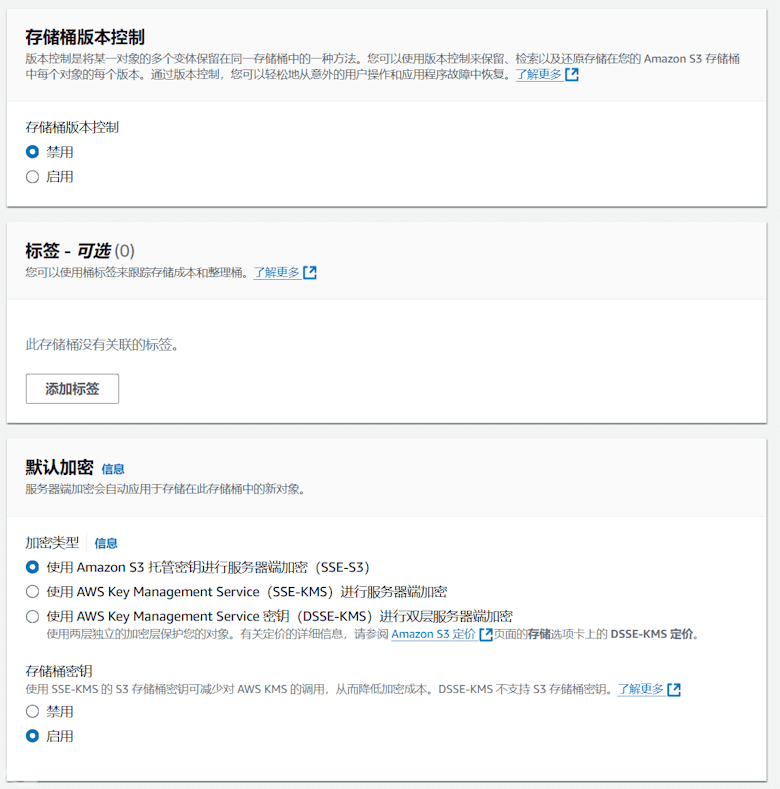Screen dimensions: 780x789
Task: Choose DSSE-KMS dual-layer encryption option
Action: pos(32,616)
